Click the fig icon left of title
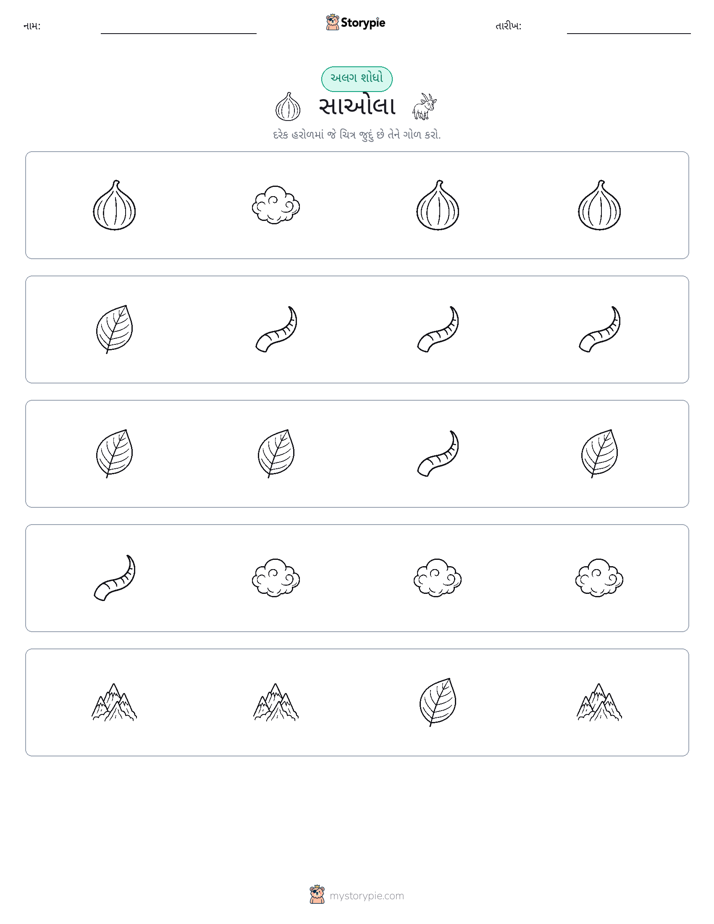This screenshot has height=924, width=714. (x=288, y=107)
